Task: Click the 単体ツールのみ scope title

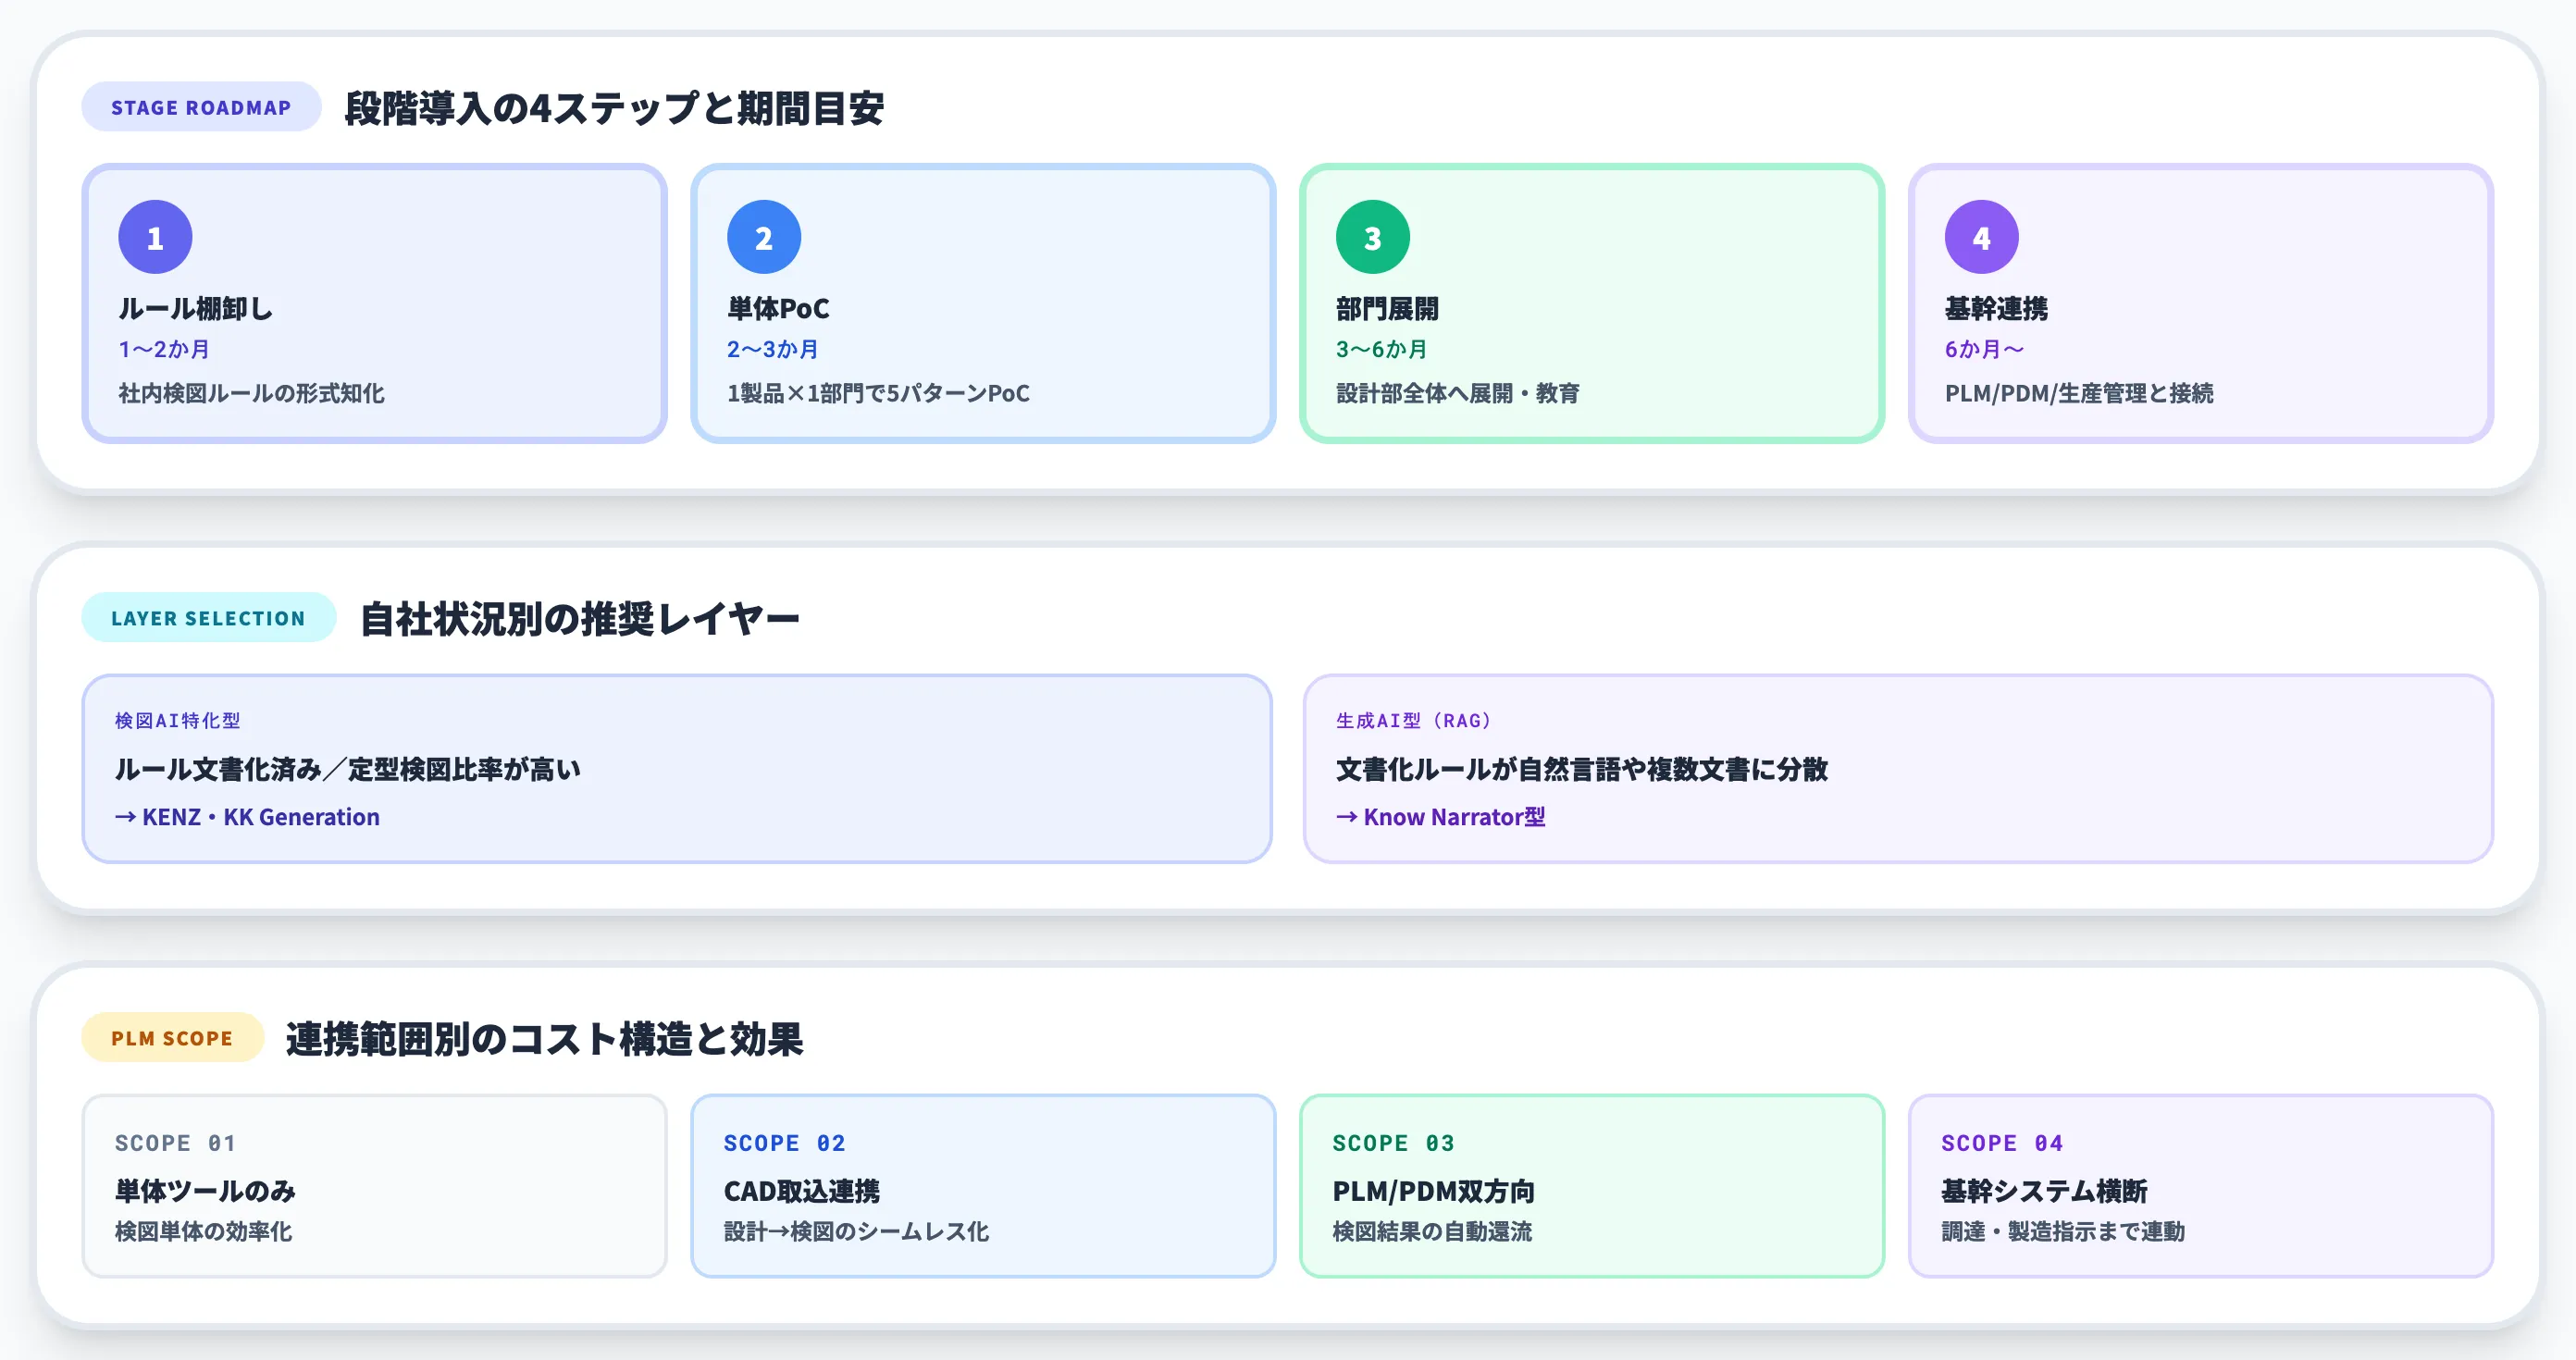Action: pyautogui.click(x=205, y=1191)
